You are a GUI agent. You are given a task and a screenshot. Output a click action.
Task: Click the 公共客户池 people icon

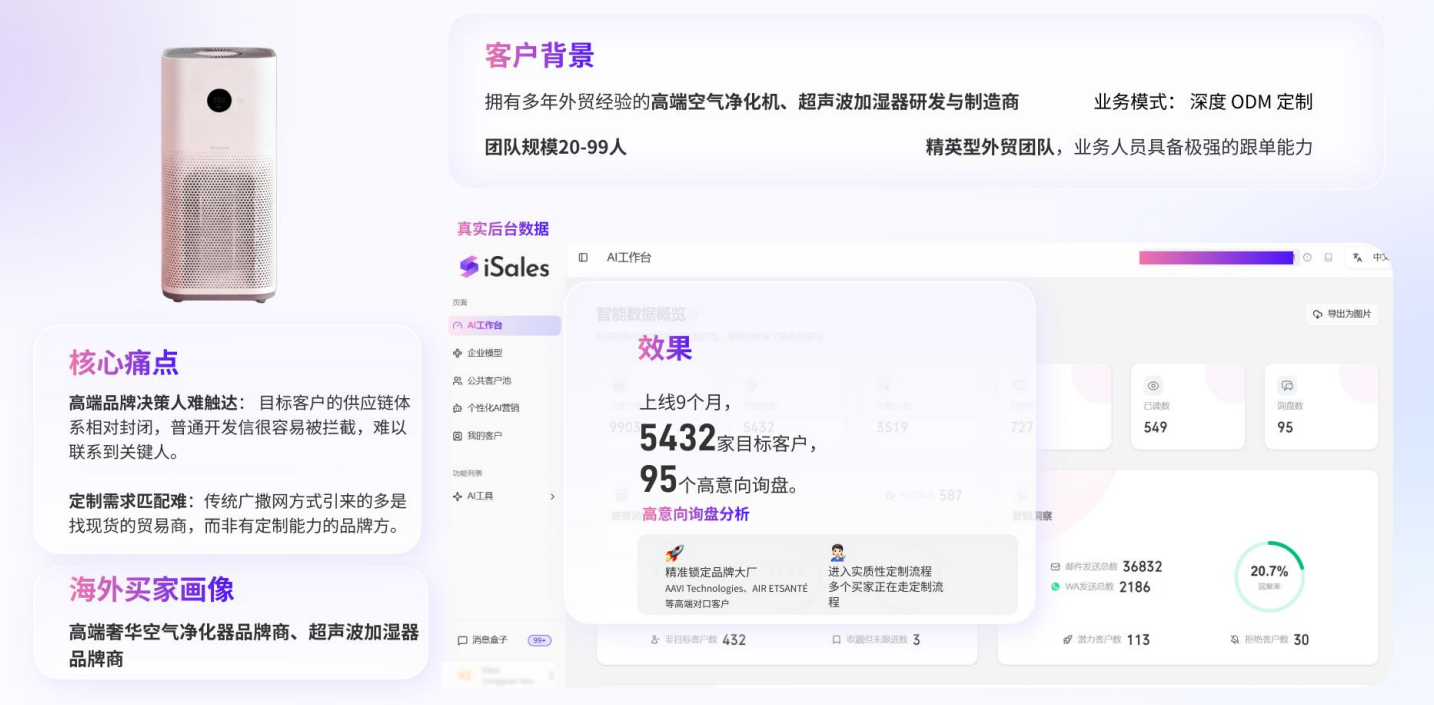458,381
